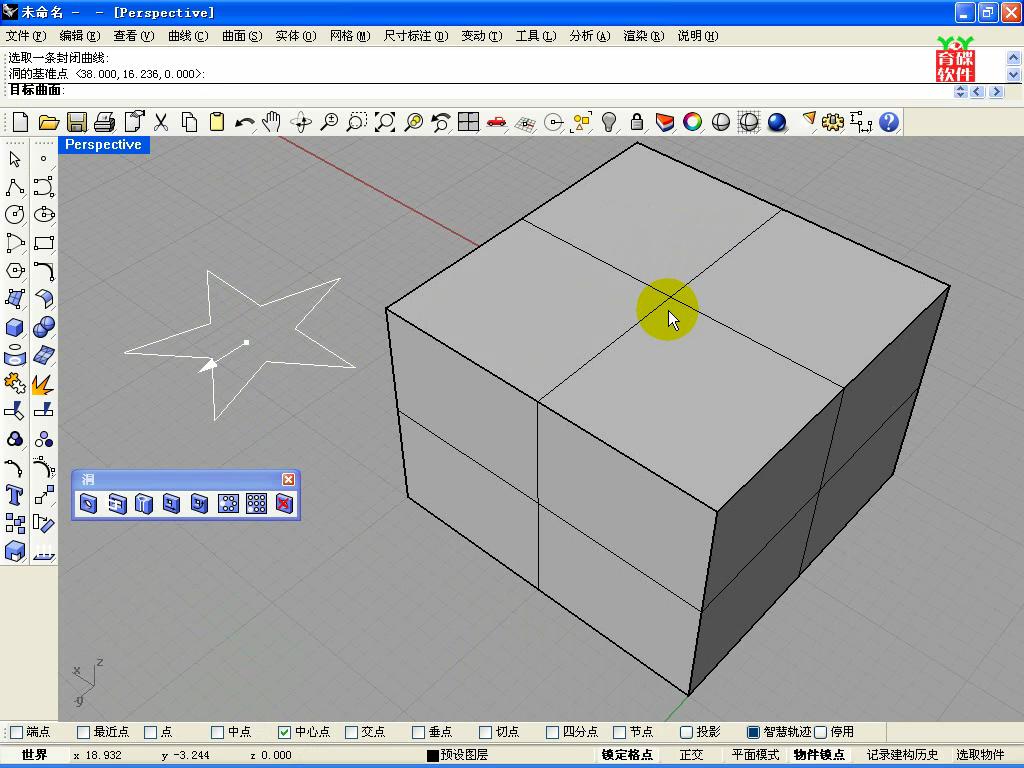Pick the Circle tool in the left toolbar
The image size is (1024, 768).
tap(15, 215)
